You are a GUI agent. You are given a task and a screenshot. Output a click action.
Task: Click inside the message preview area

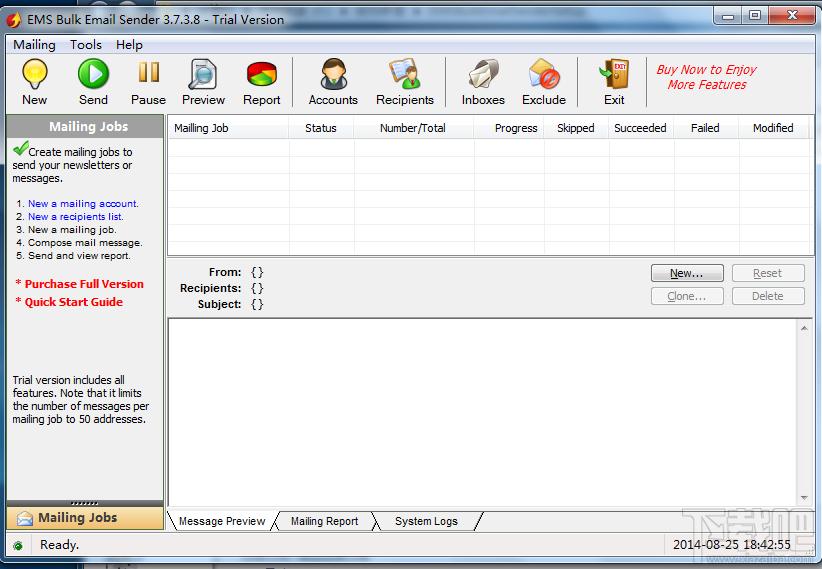(482, 413)
